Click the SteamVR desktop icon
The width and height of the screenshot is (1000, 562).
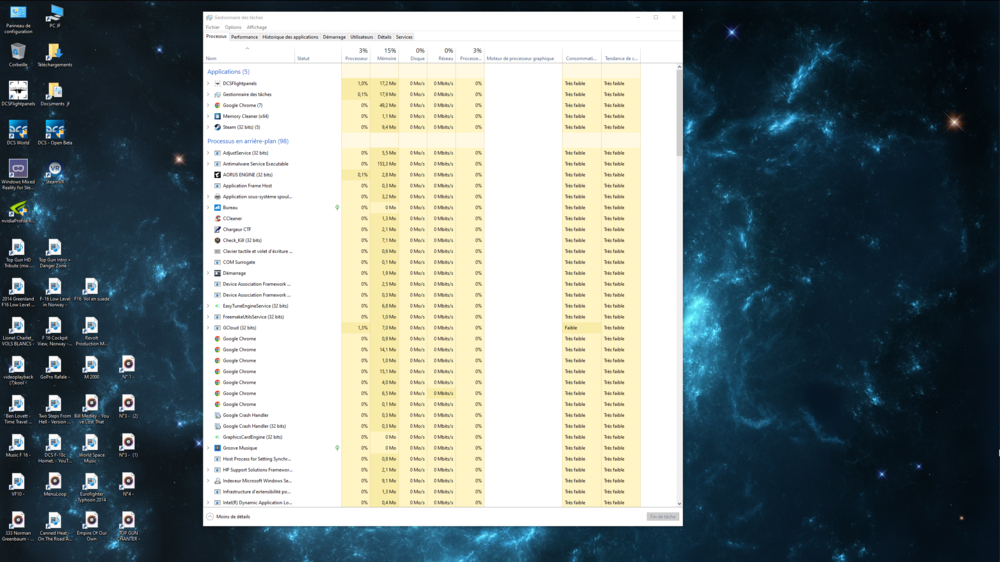[54, 170]
